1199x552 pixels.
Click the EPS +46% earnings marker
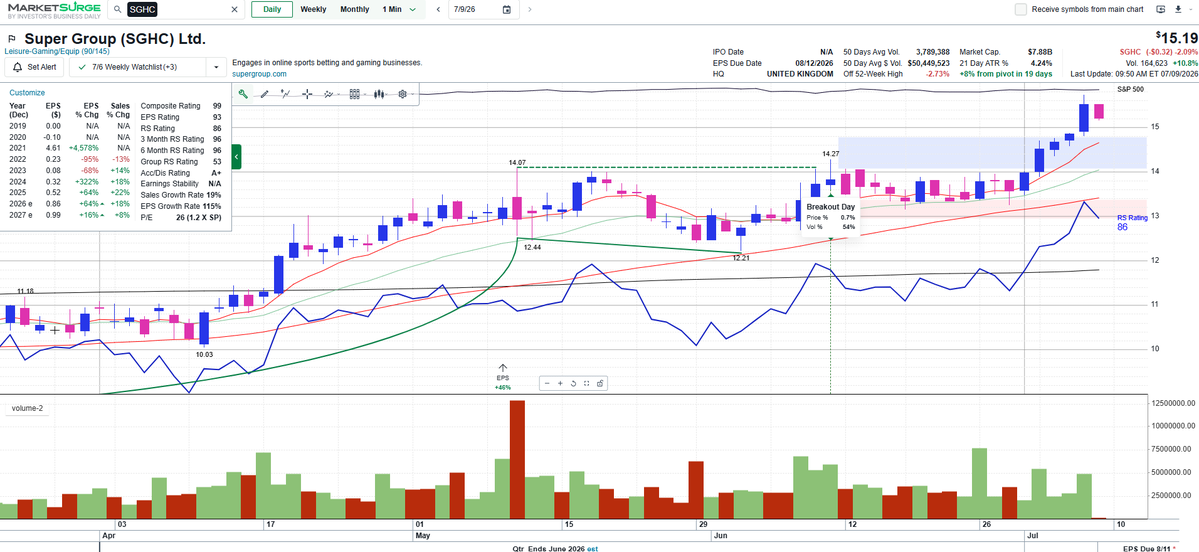[x=502, y=378]
